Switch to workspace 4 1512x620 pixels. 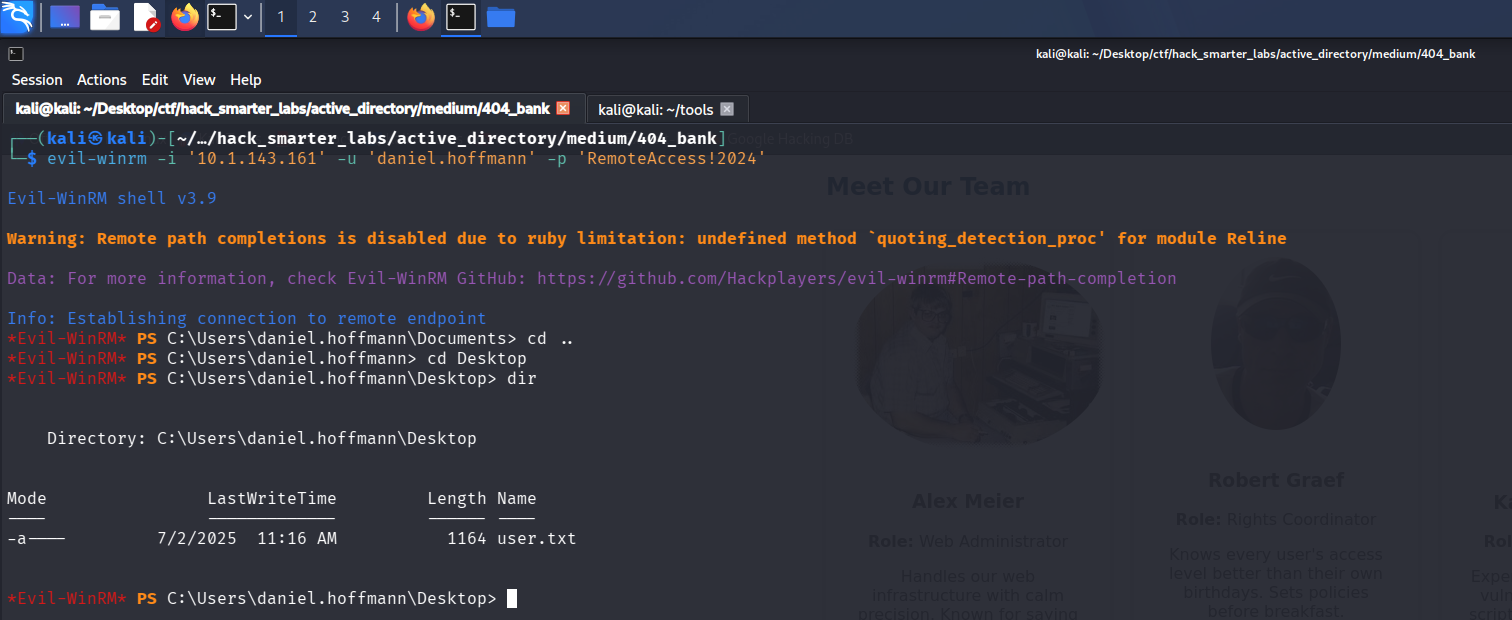(x=376, y=17)
